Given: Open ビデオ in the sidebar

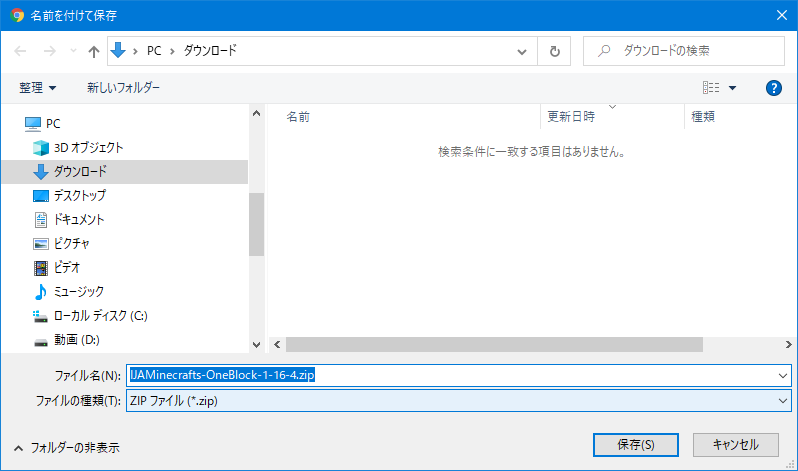Looking at the screenshot, I should (67, 267).
